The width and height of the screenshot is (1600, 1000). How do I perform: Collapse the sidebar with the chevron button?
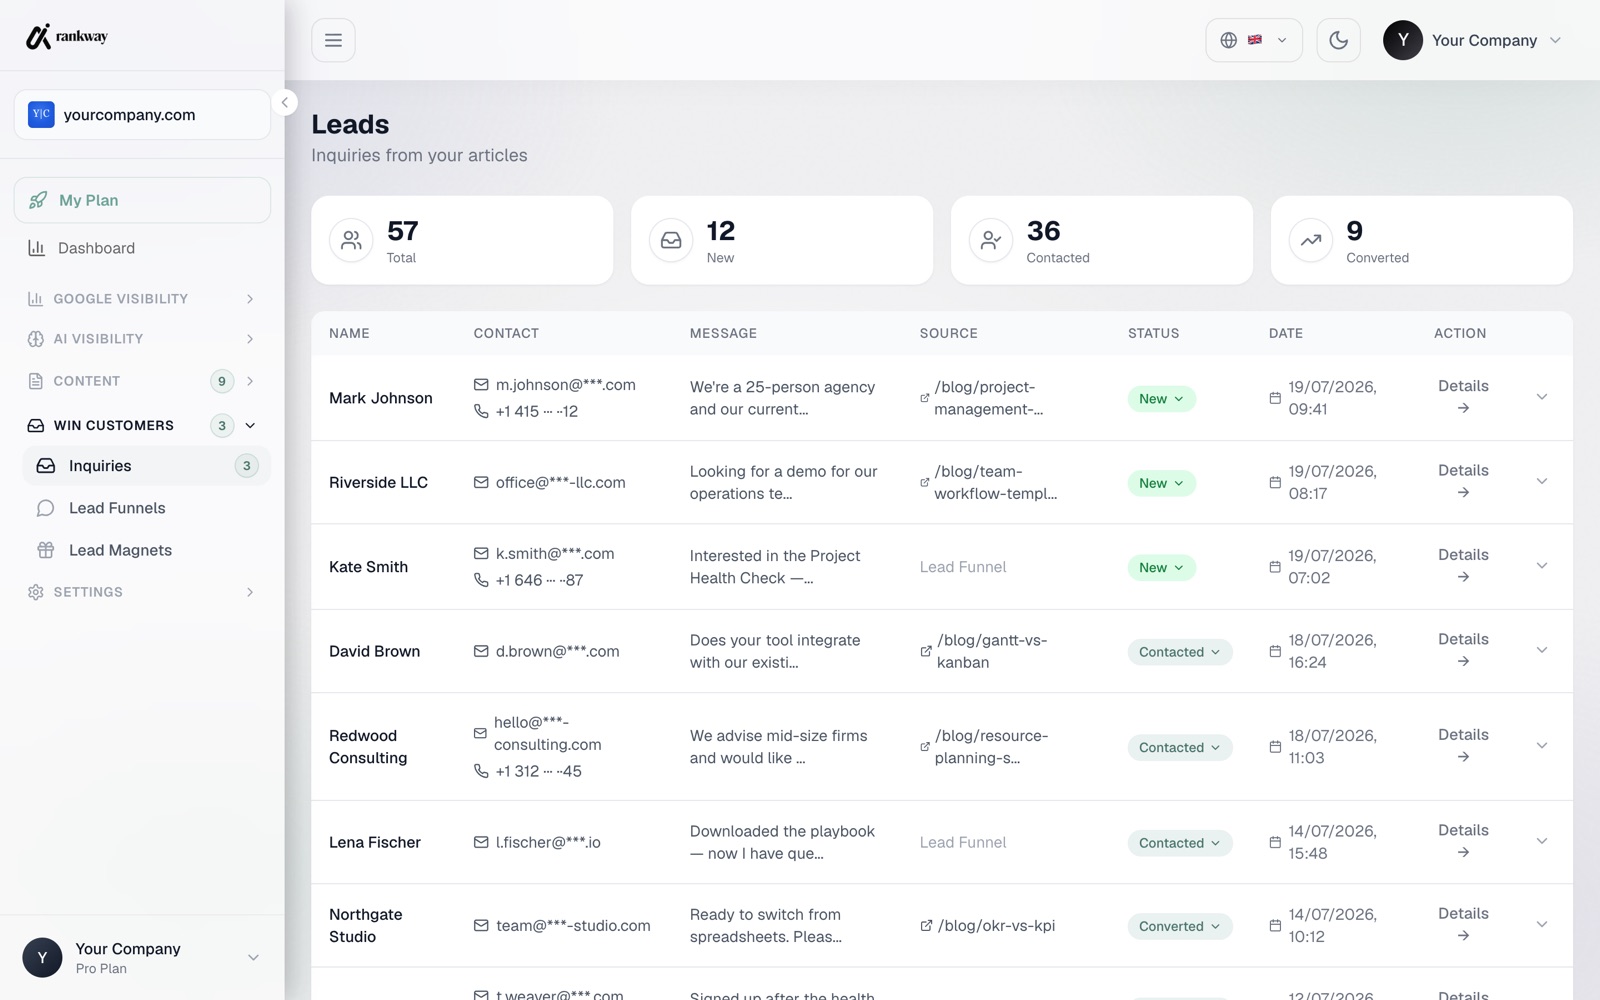click(285, 102)
